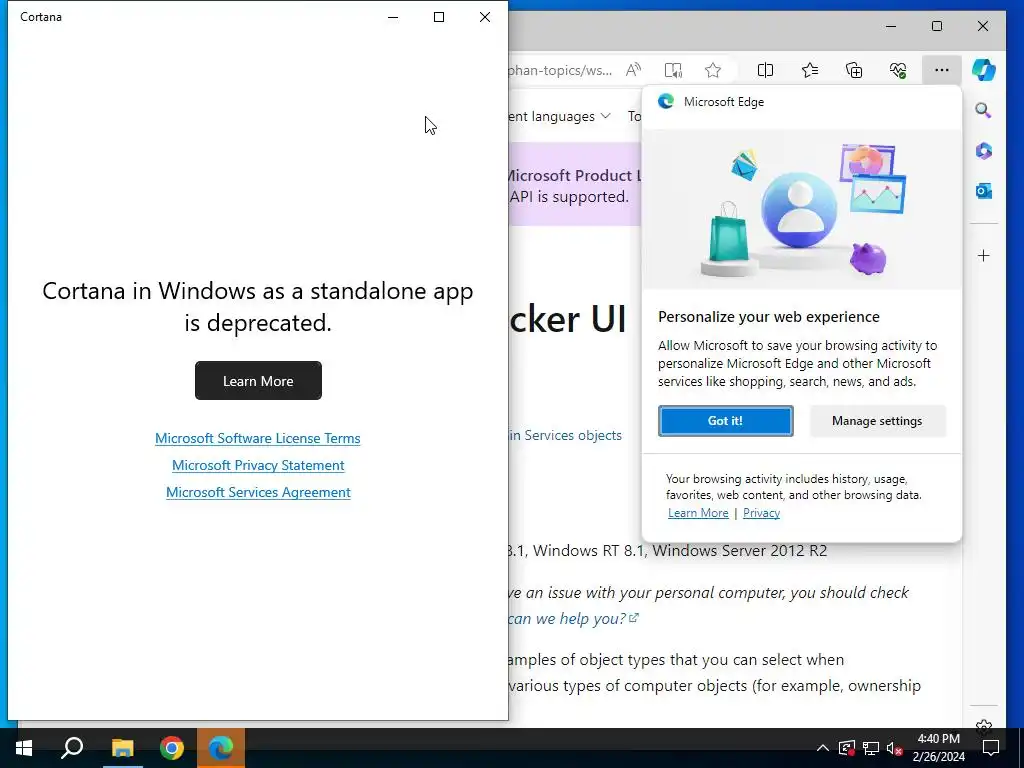Open Learn More in Cortana window
Screen dimensions: 1024x768
click(258, 381)
